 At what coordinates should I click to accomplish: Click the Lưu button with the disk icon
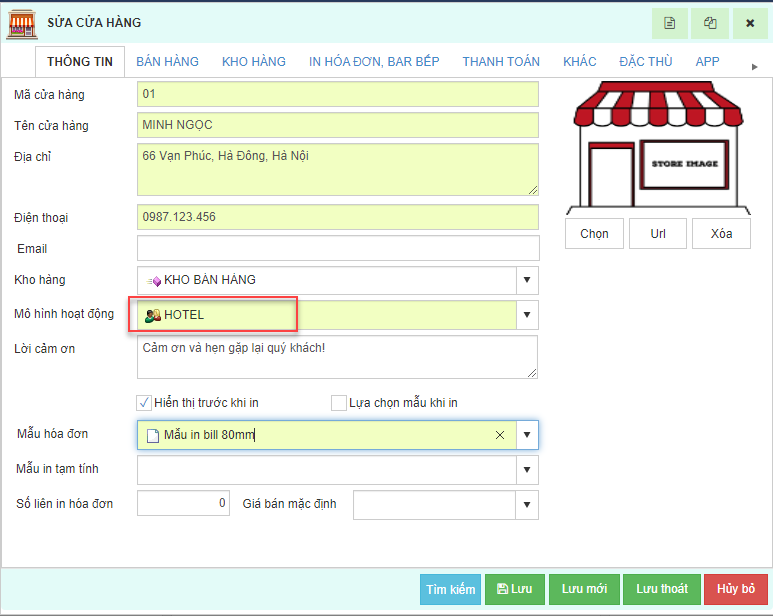514,589
